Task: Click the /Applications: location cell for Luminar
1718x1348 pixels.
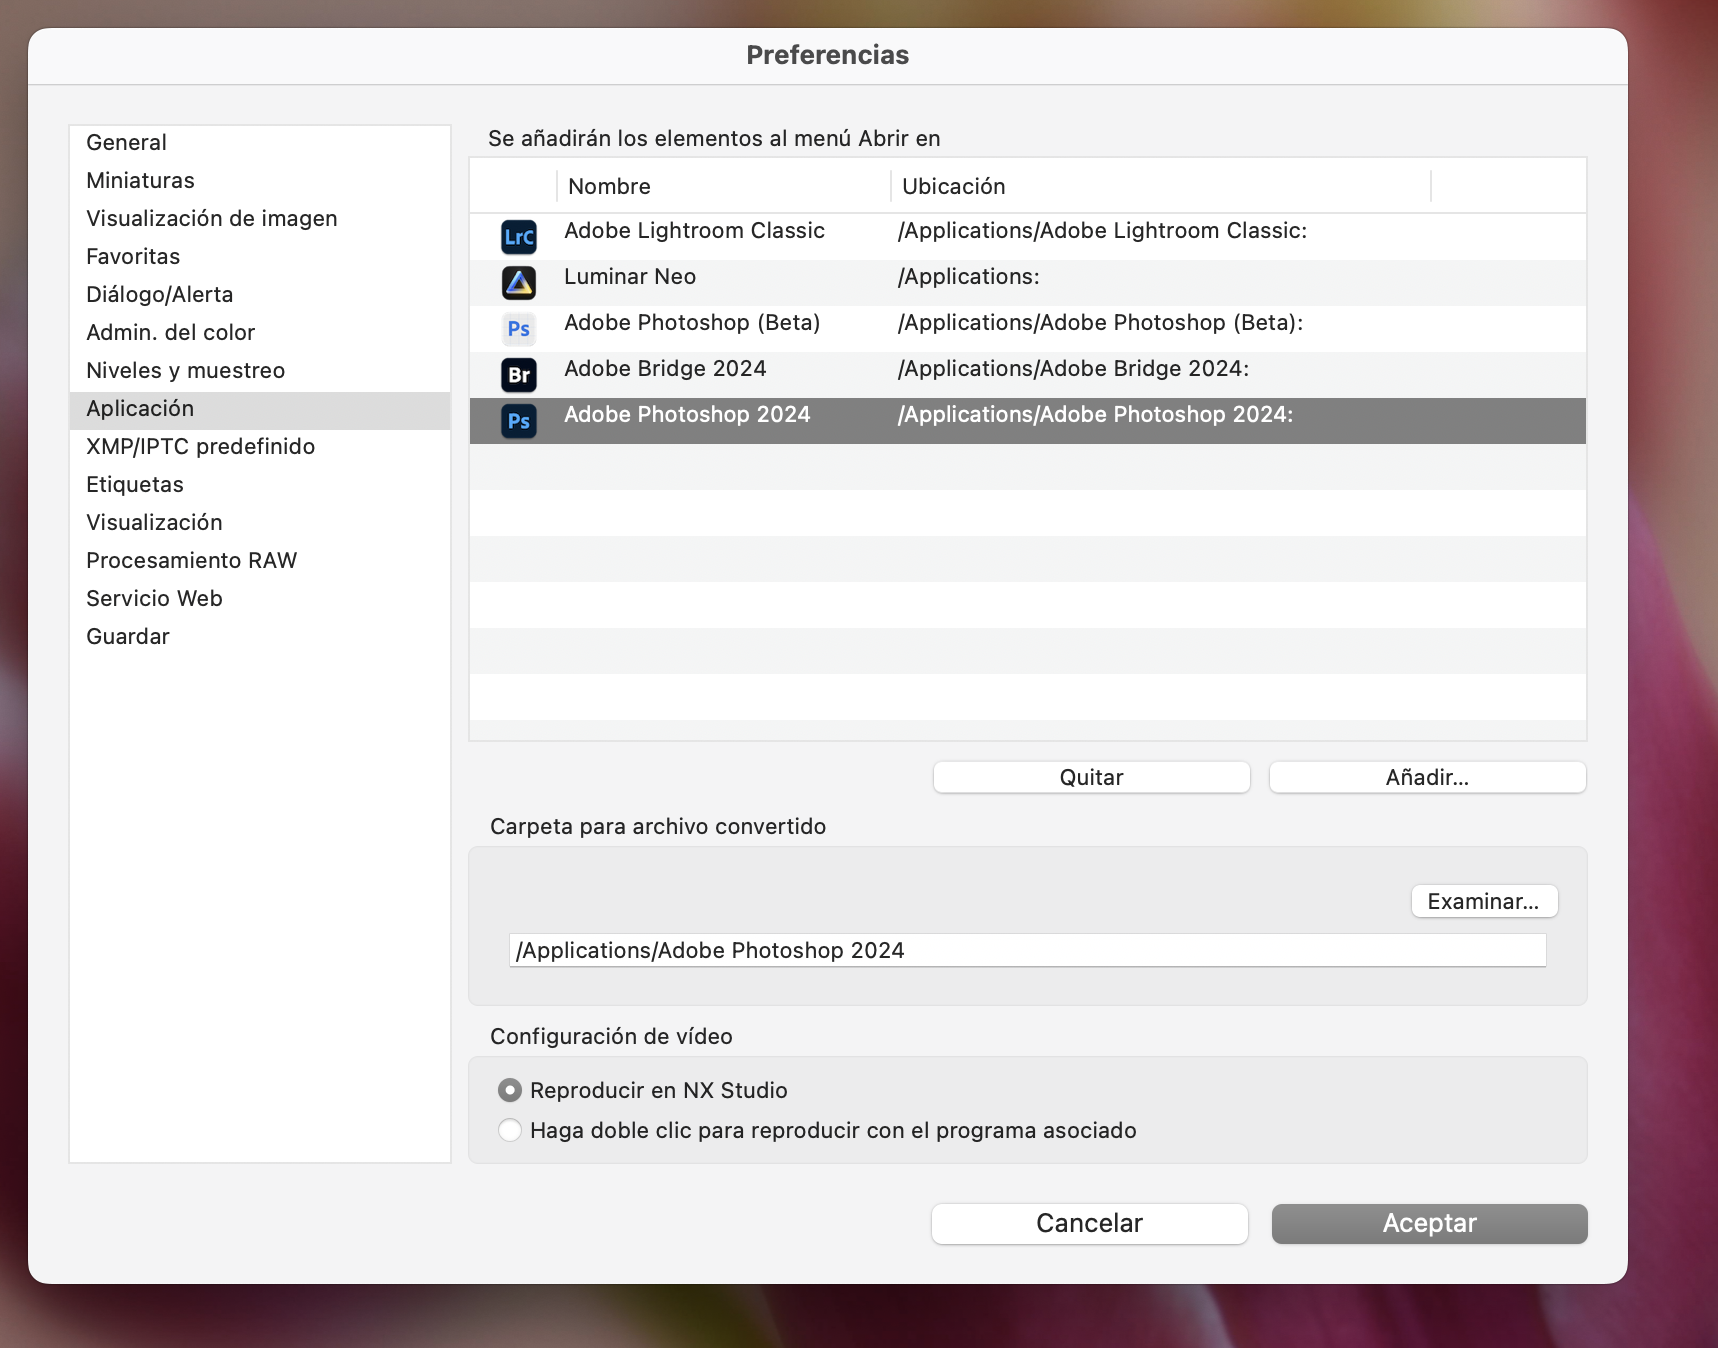Action: pos(968,277)
